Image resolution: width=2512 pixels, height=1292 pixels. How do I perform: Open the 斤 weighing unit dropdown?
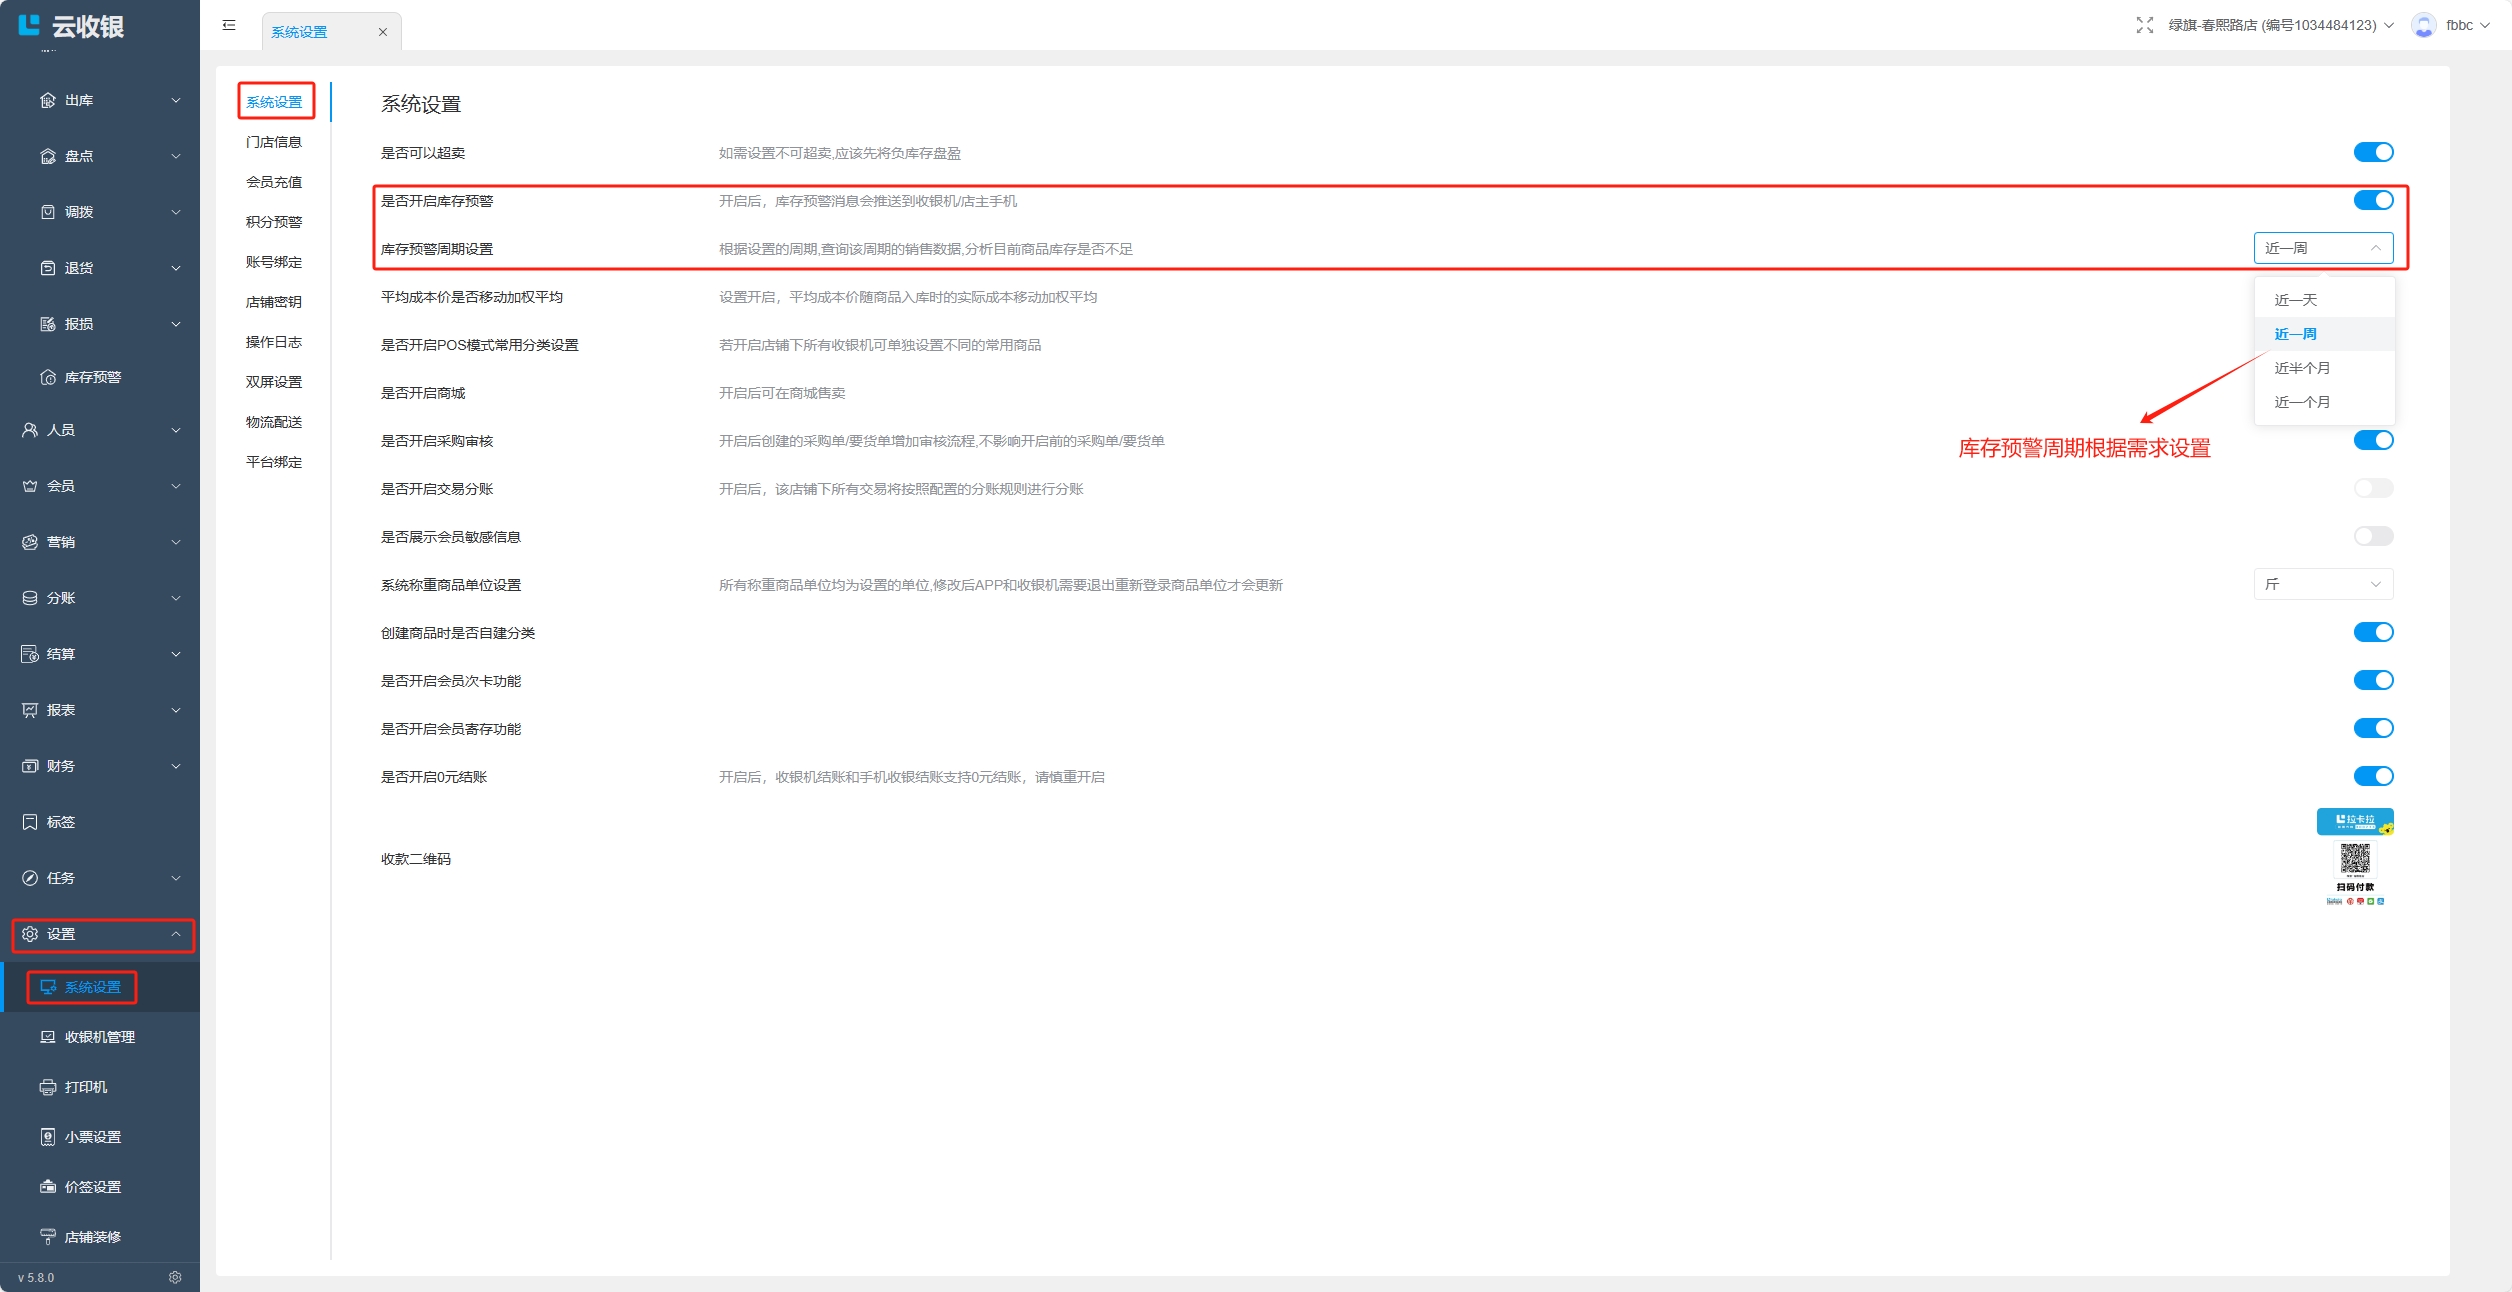pyautogui.click(x=2322, y=584)
